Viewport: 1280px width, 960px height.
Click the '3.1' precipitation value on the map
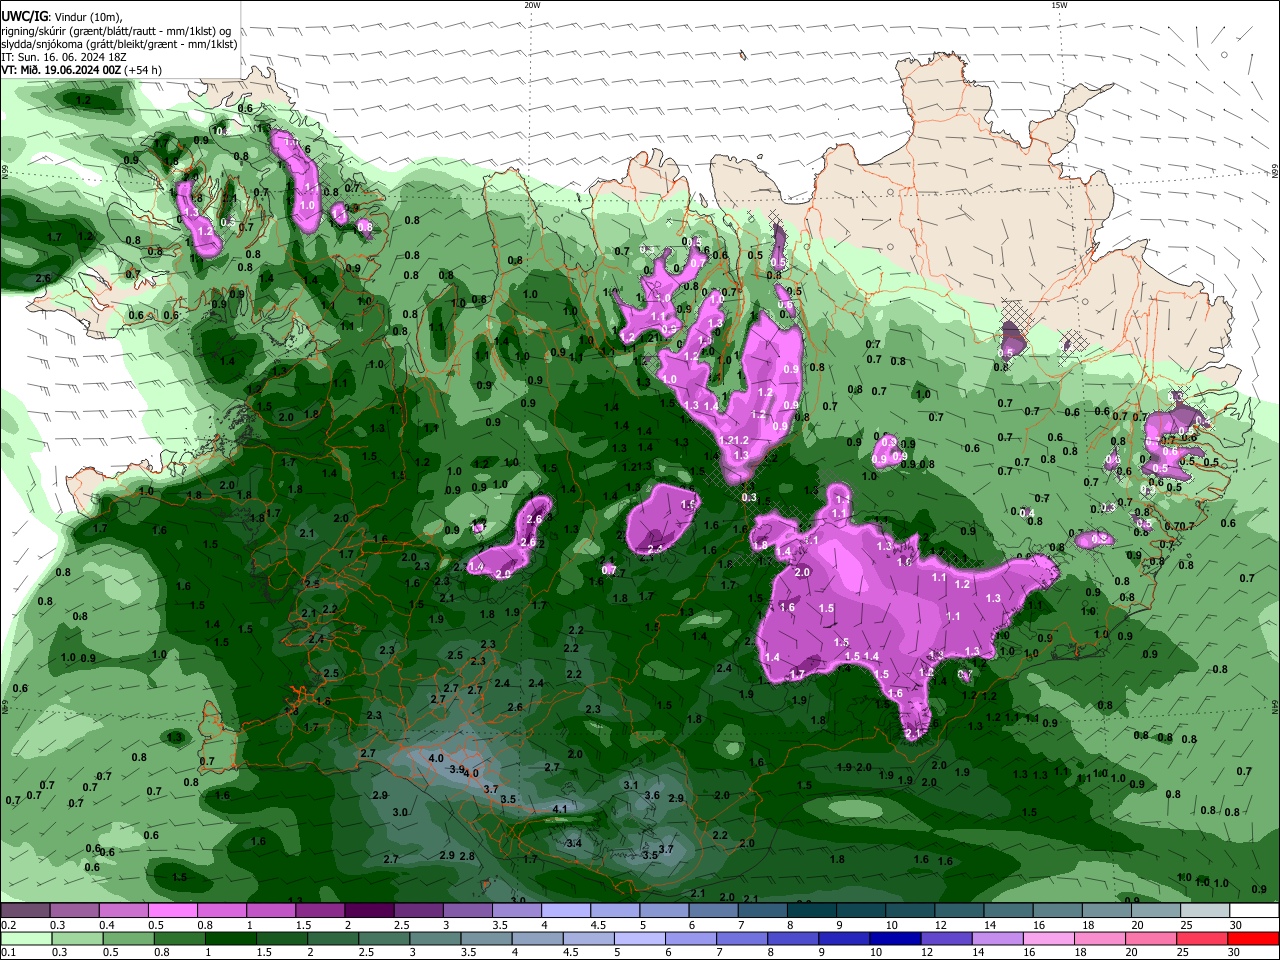click(x=630, y=785)
